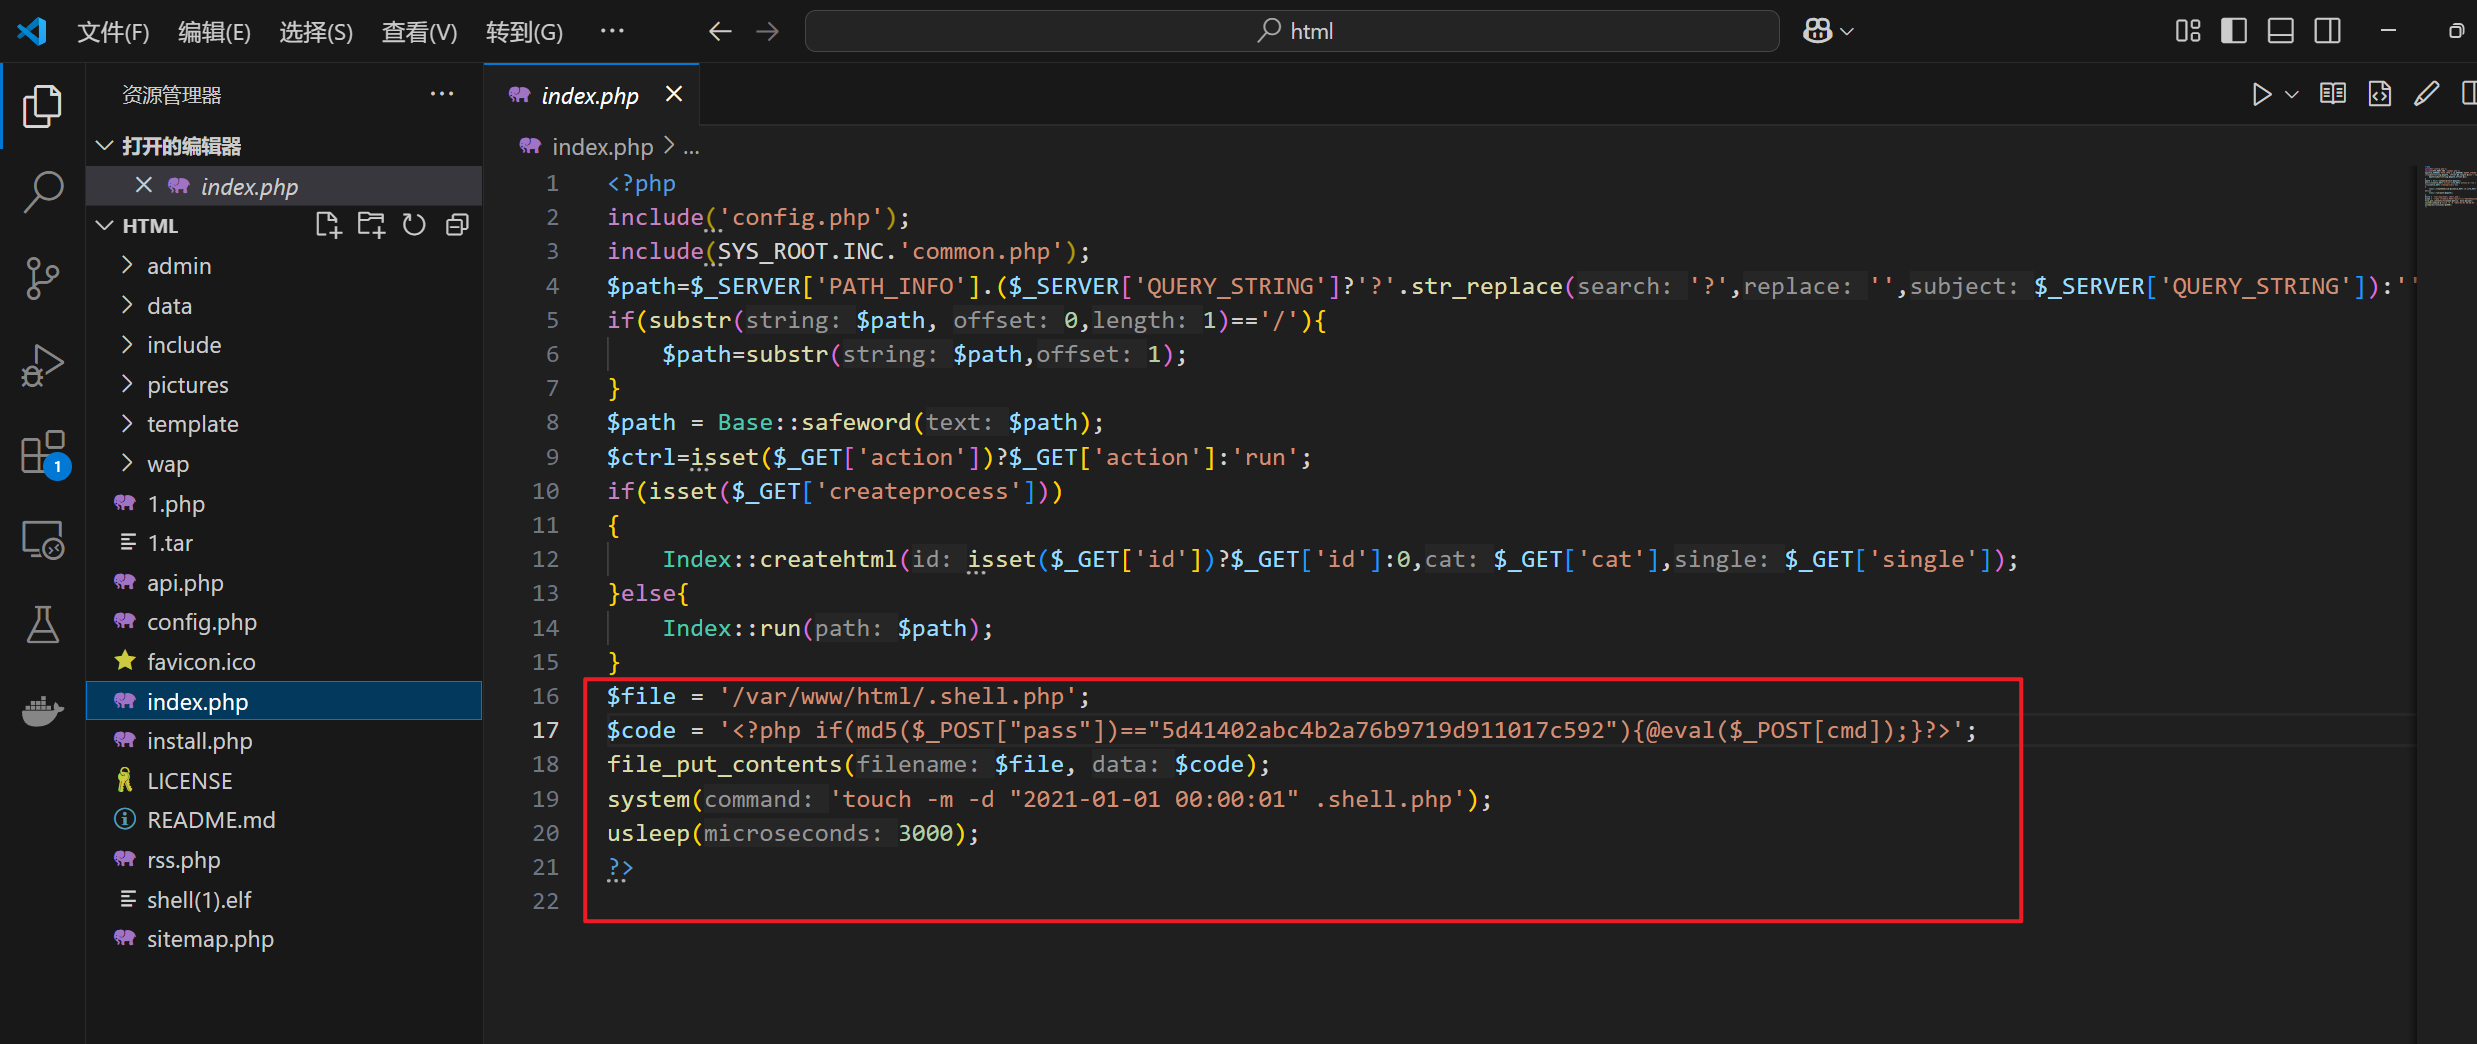
Task: Open Copilot chat icon in title bar
Action: (x=1817, y=31)
